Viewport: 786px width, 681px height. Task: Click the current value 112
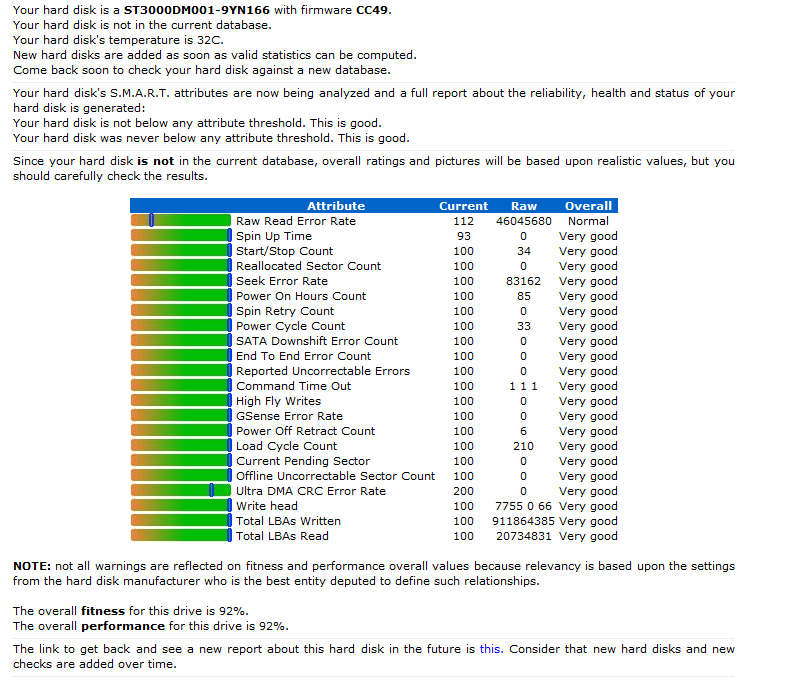(464, 221)
